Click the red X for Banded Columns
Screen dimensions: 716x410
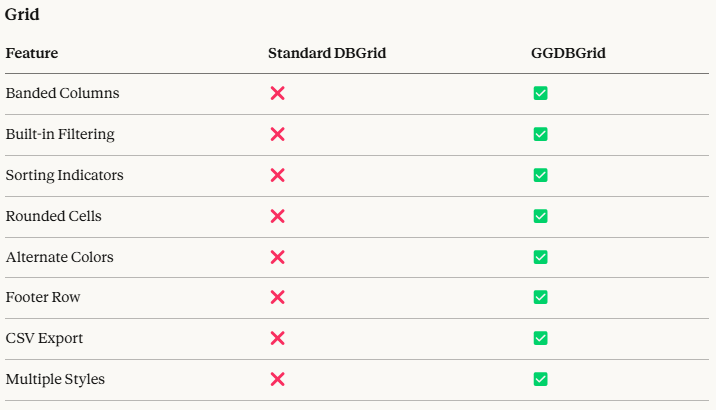(278, 93)
